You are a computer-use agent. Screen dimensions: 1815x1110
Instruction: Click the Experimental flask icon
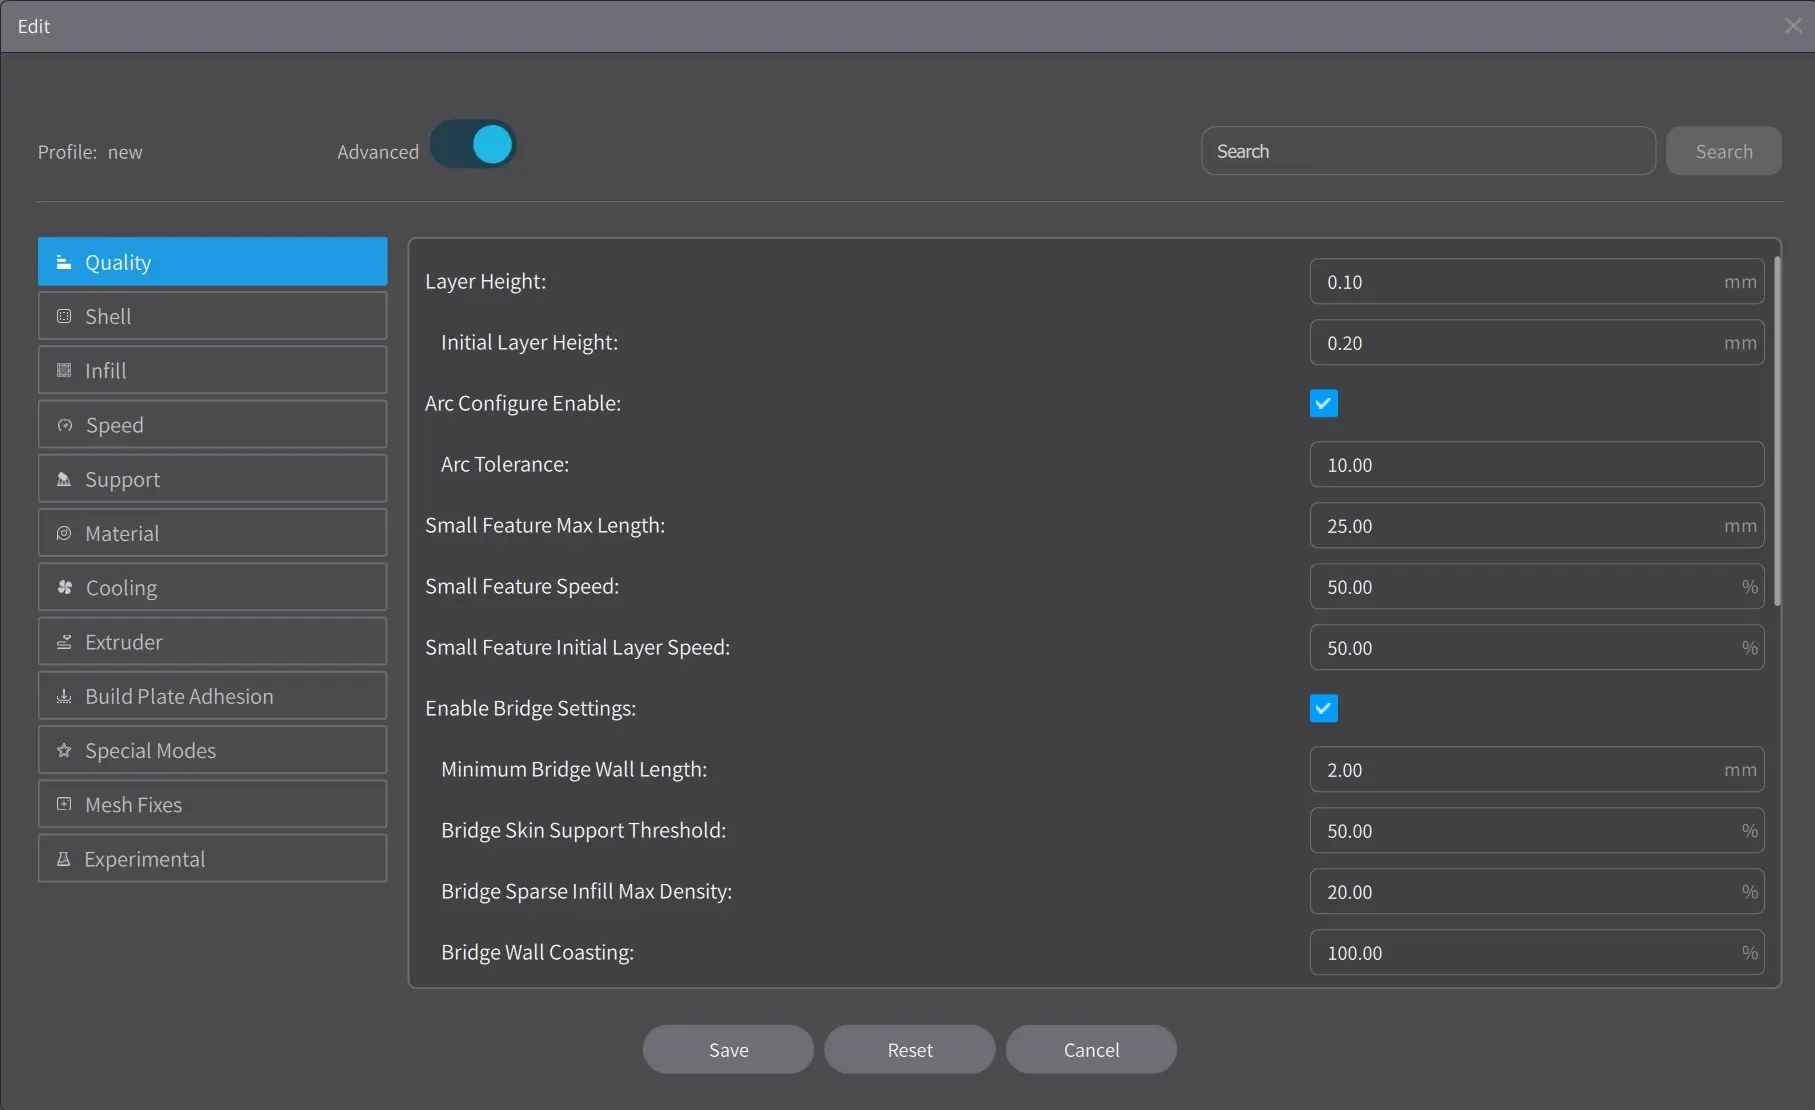64,859
